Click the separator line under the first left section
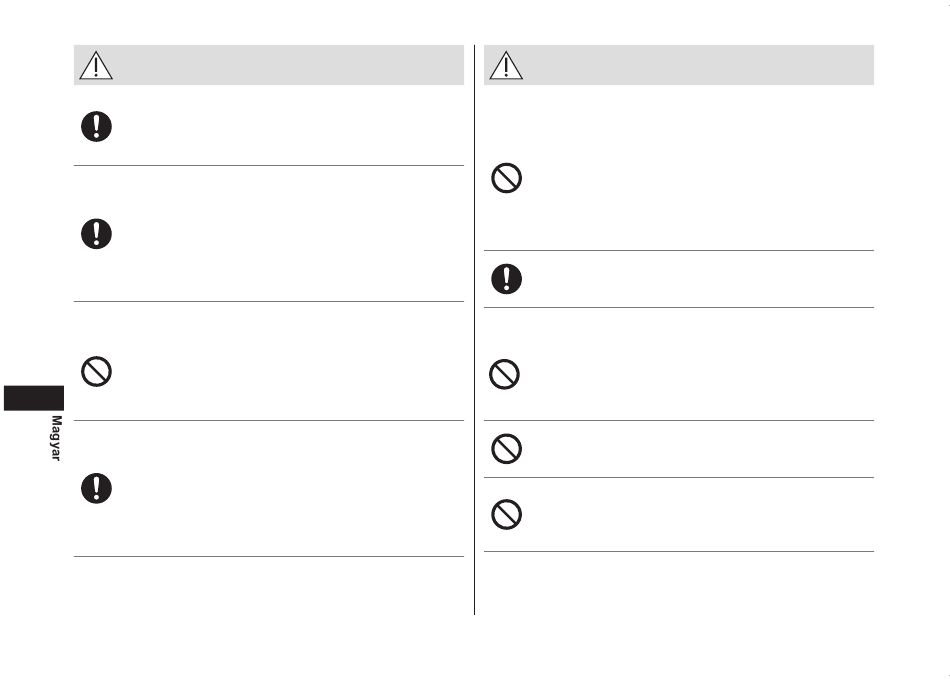Screen dimensions: 950x680 click(269, 165)
